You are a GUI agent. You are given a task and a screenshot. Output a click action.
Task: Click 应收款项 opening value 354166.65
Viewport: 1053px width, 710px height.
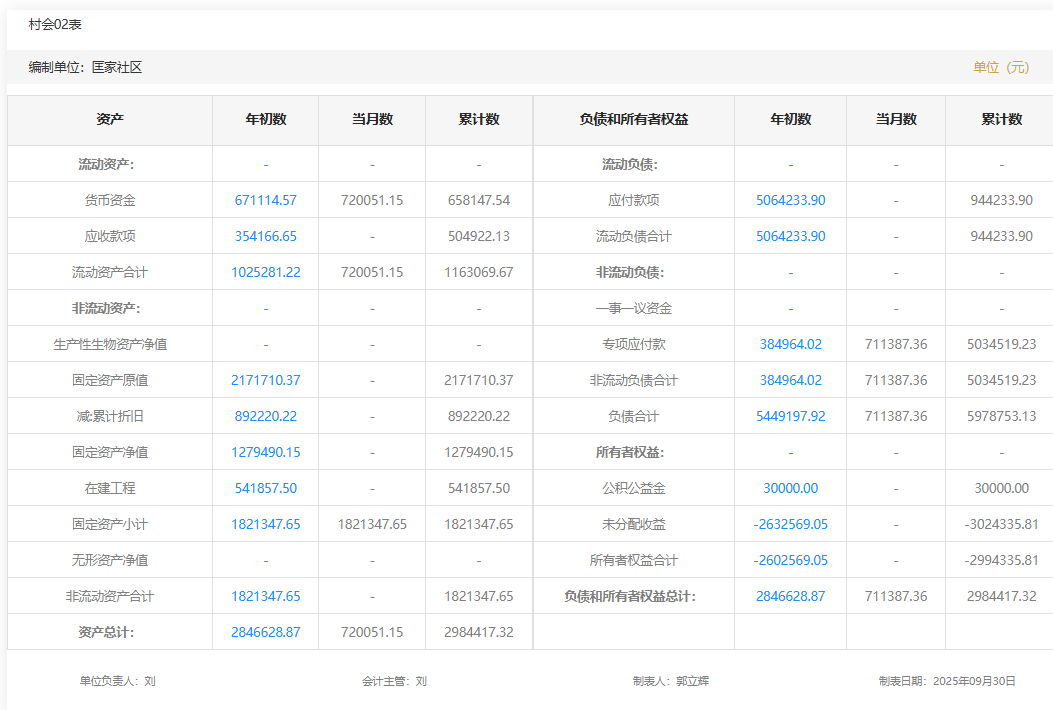tap(265, 236)
